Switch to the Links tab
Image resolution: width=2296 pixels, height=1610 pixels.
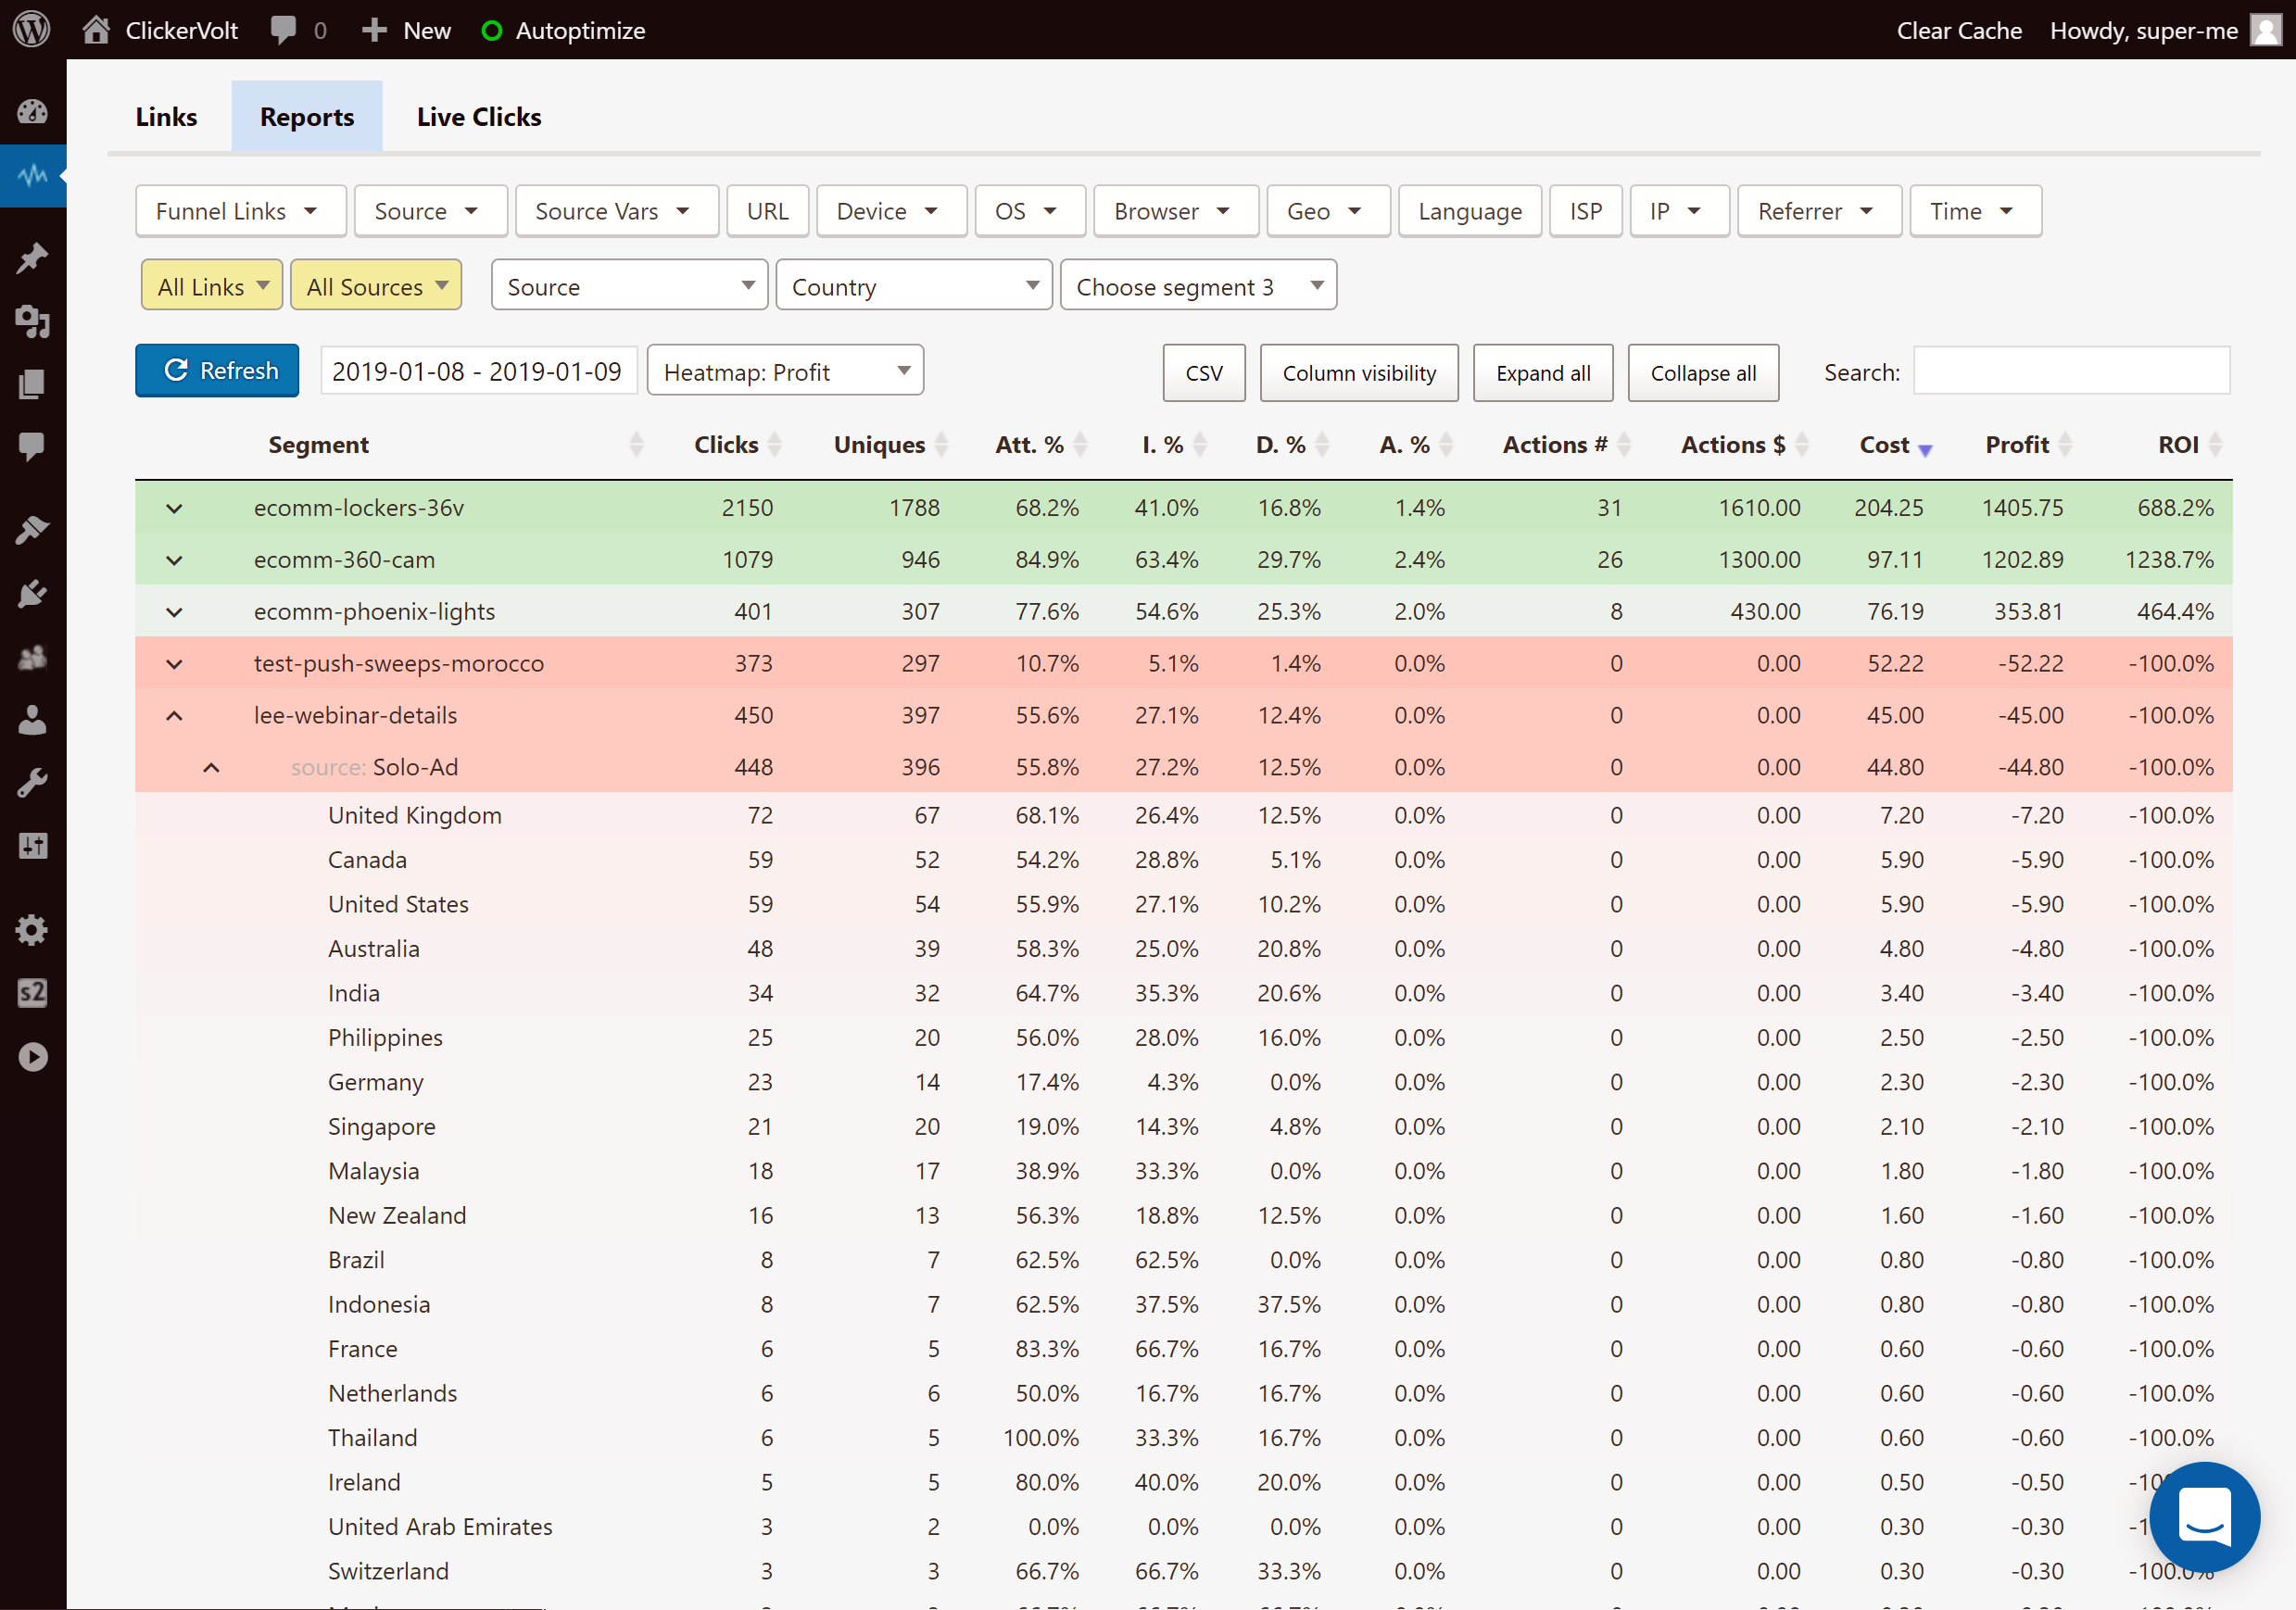[x=166, y=117]
